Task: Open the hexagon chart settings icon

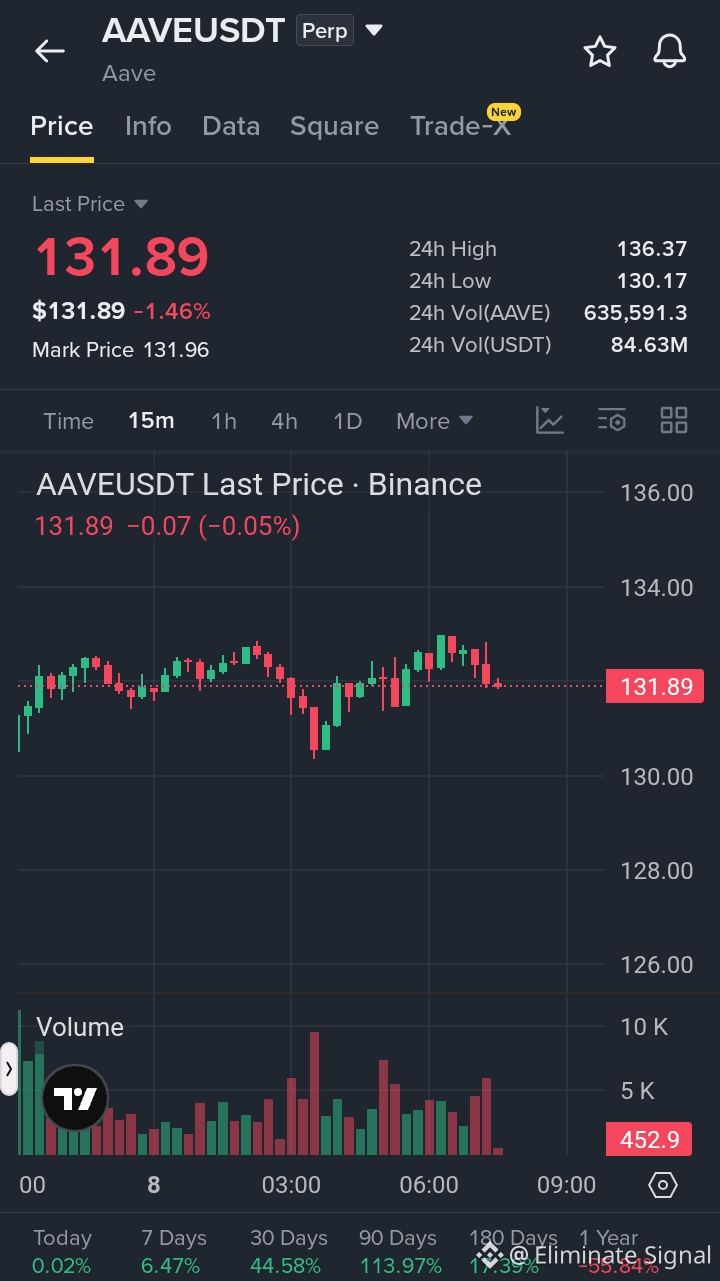Action: pyautogui.click(x=663, y=1185)
